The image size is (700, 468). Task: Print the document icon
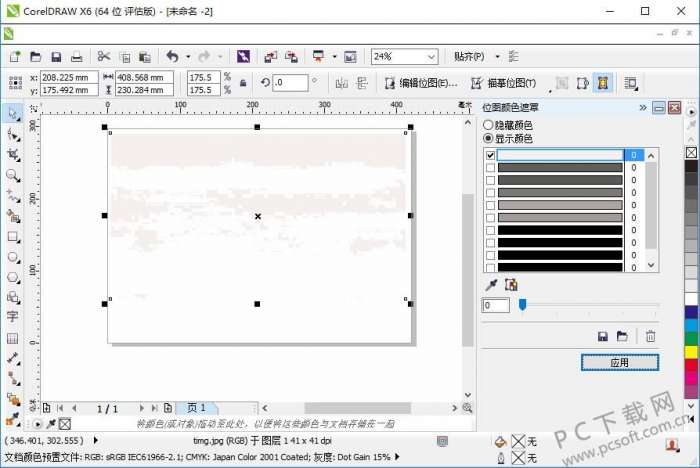pyautogui.click(x=76, y=57)
